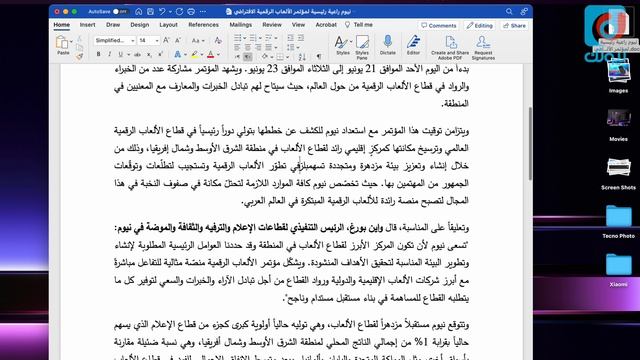Redo the last action
Screen dimensions: 640x360
(x=179, y=11)
